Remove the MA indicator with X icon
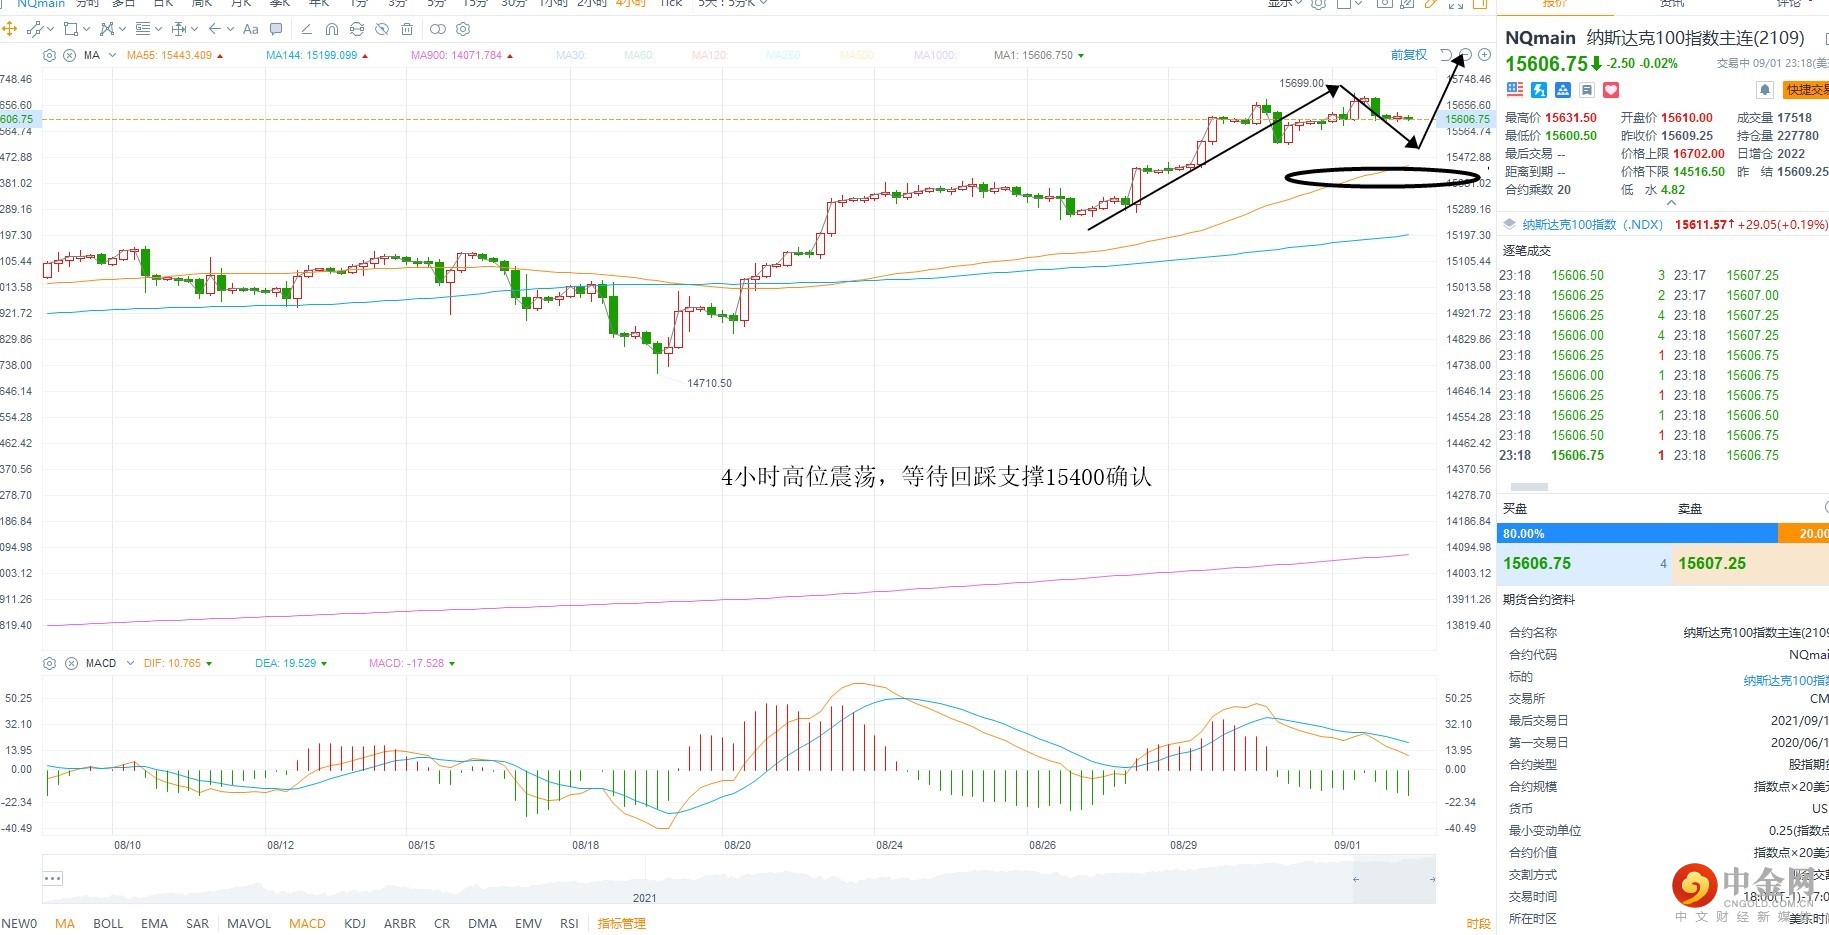 point(69,55)
